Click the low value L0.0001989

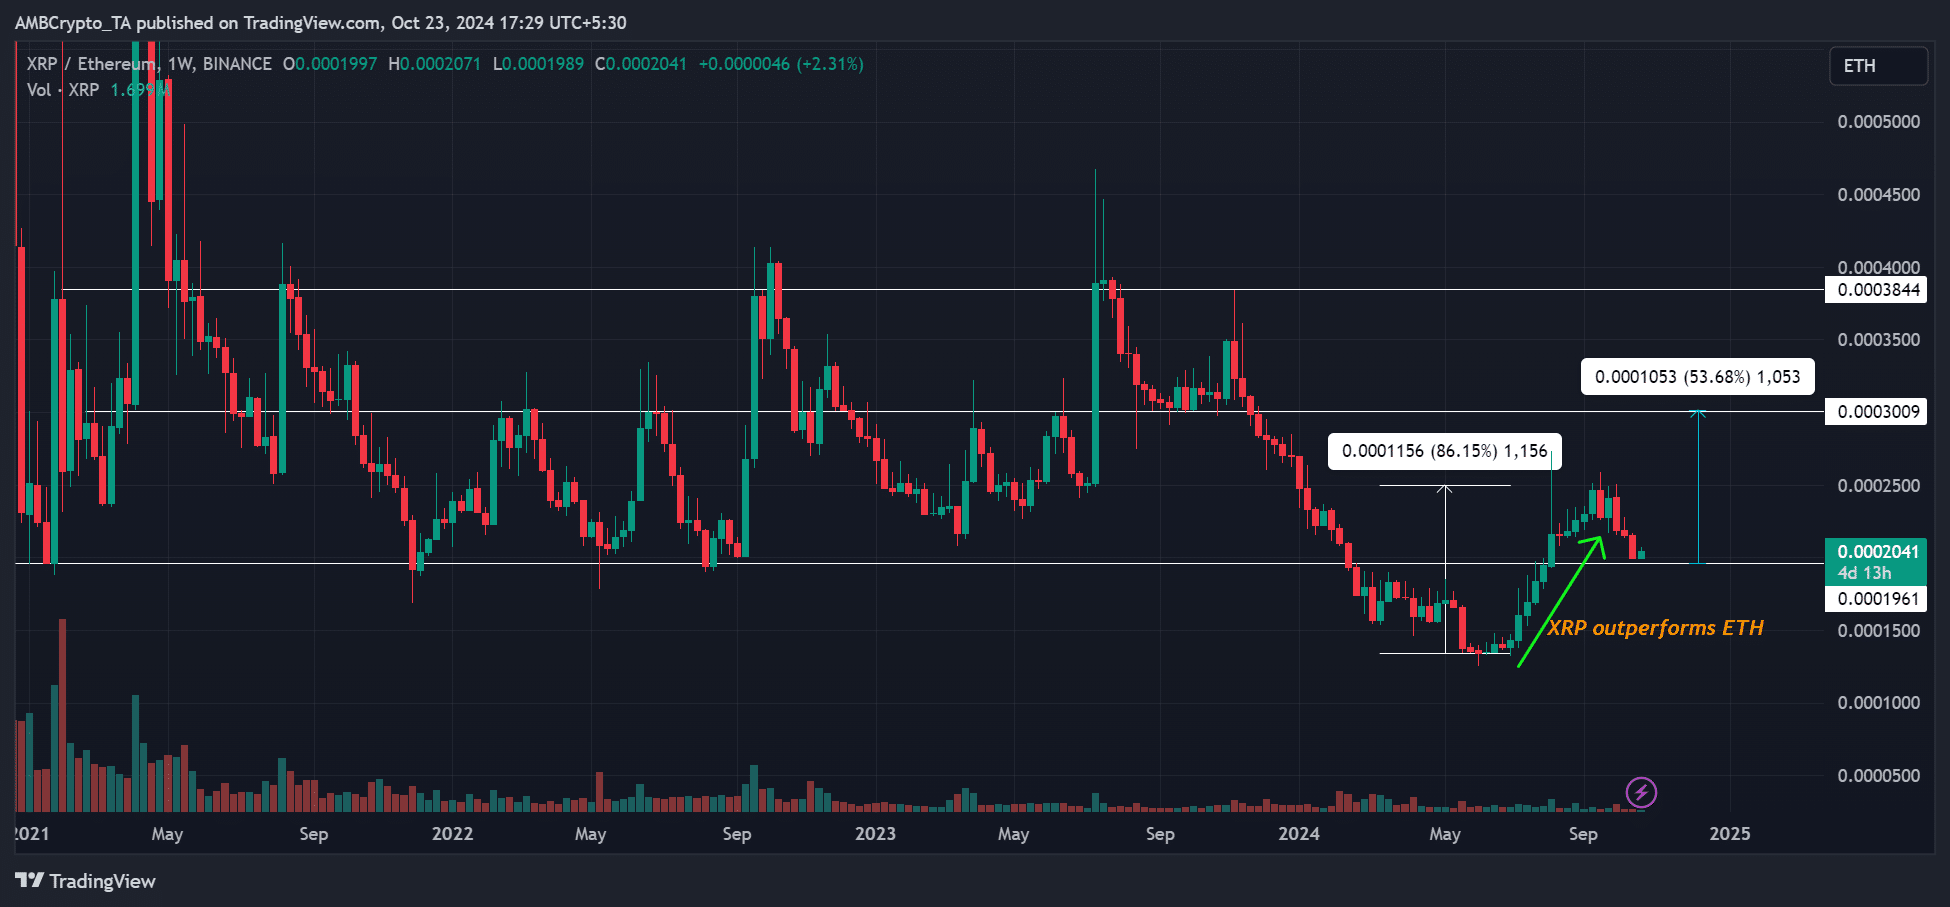(538, 64)
